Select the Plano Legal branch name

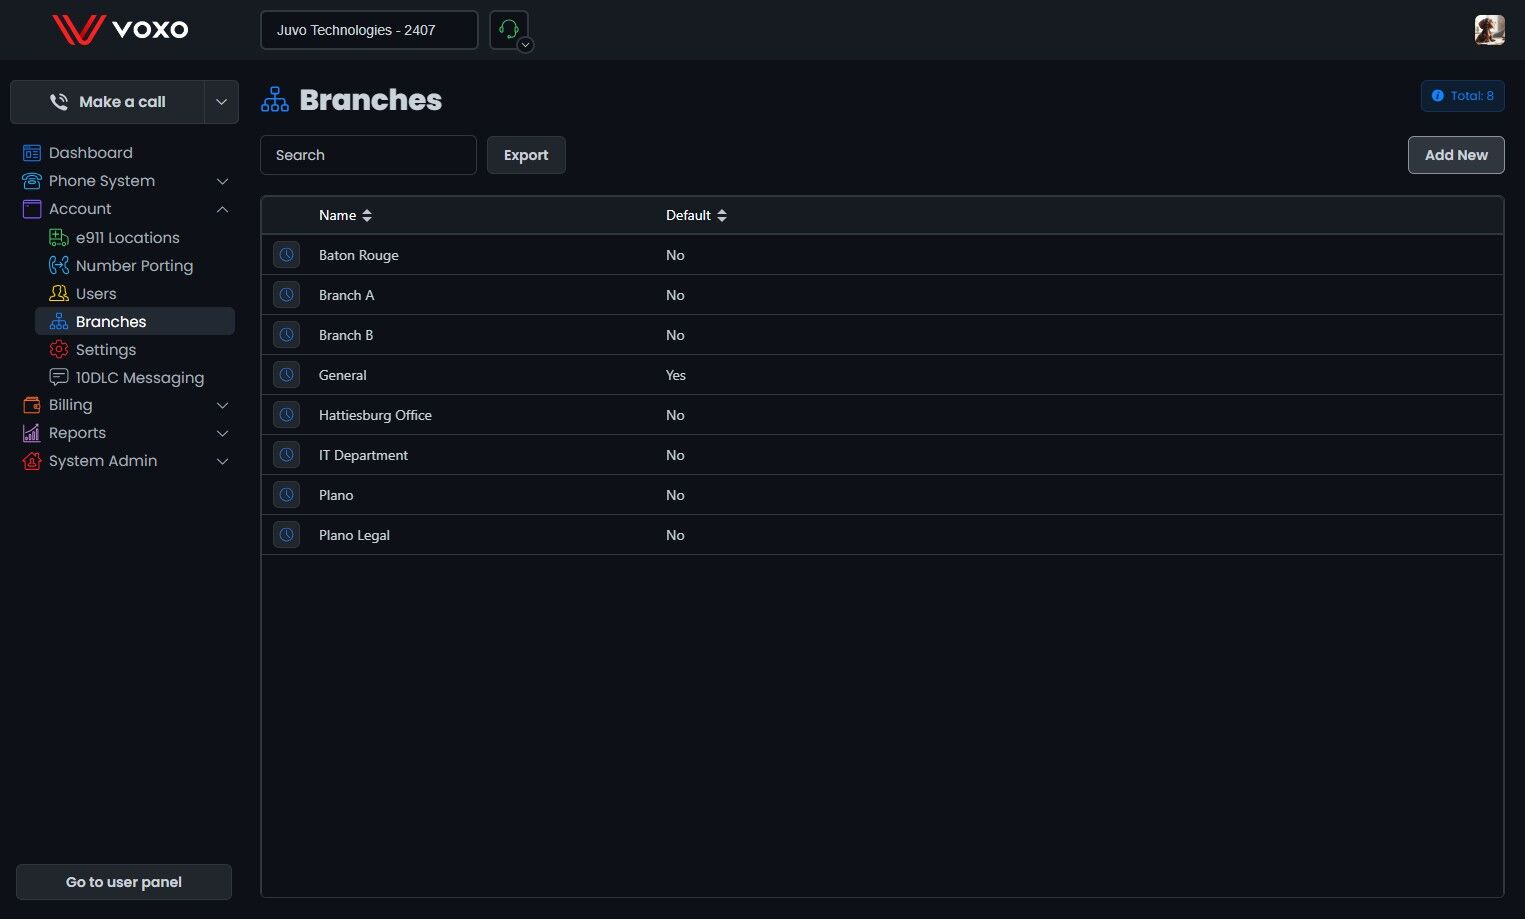pyautogui.click(x=355, y=535)
